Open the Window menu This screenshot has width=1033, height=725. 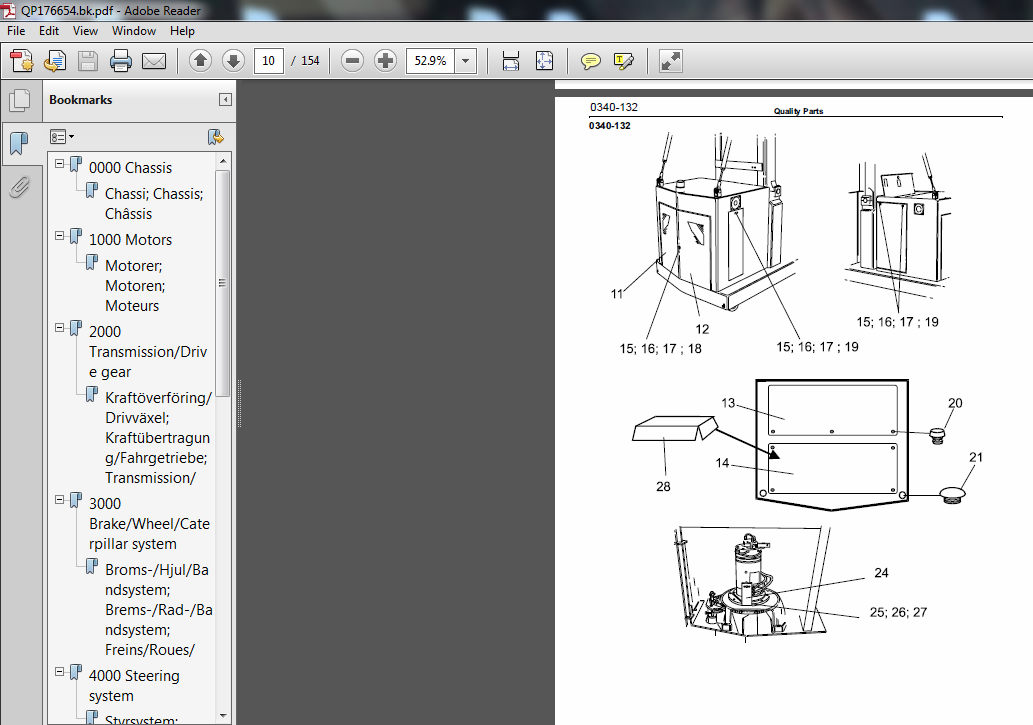click(x=134, y=31)
